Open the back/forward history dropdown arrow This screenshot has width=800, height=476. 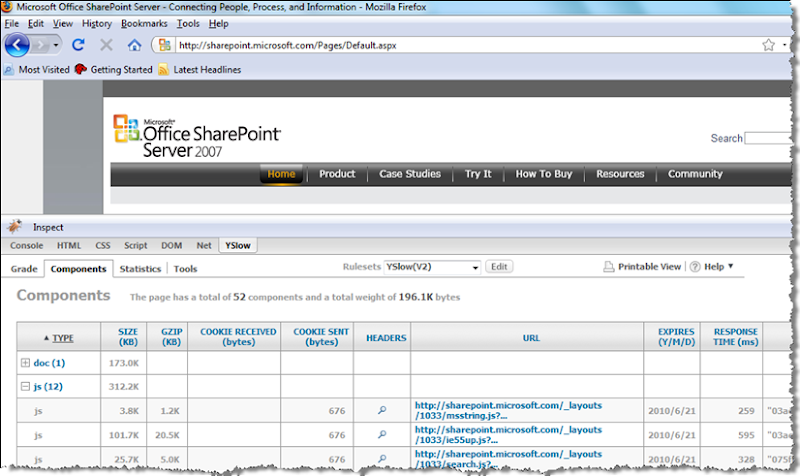(56, 45)
